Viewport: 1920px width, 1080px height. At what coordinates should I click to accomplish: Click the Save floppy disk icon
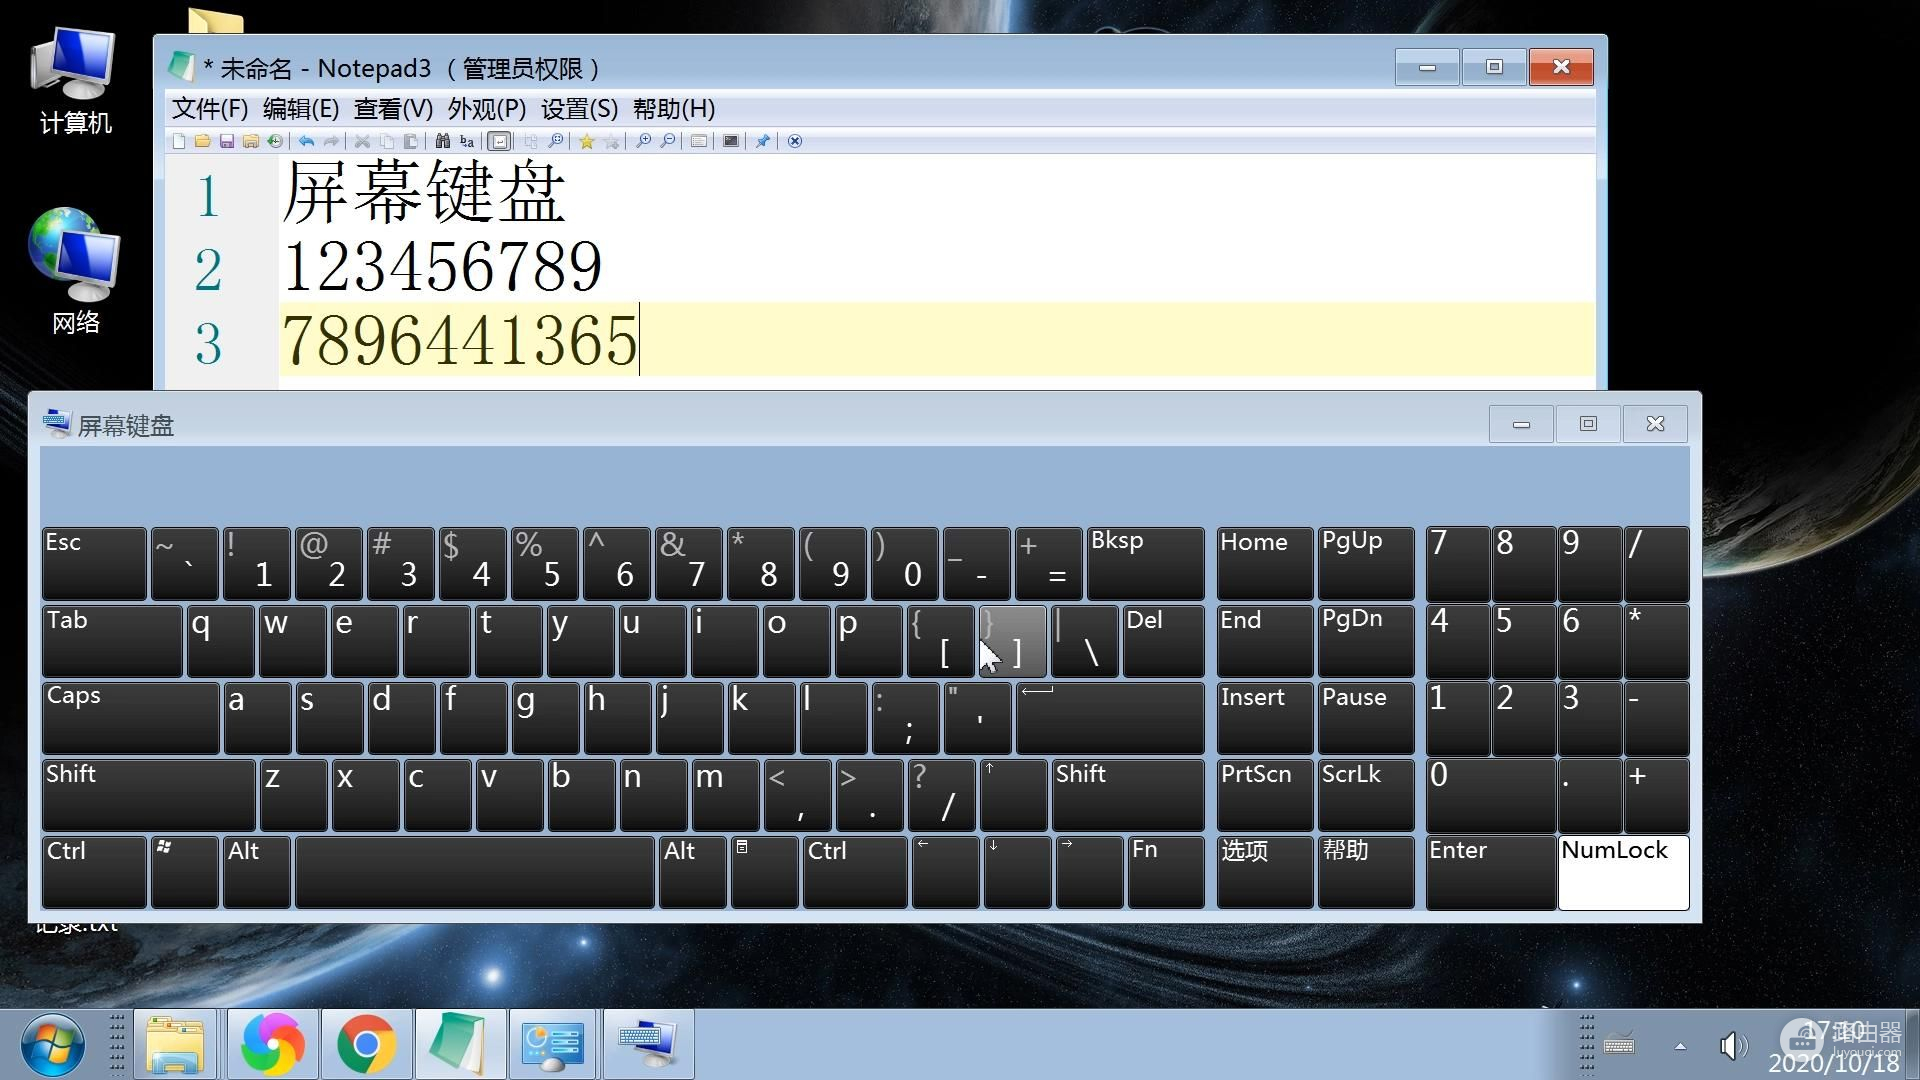tap(227, 141)
